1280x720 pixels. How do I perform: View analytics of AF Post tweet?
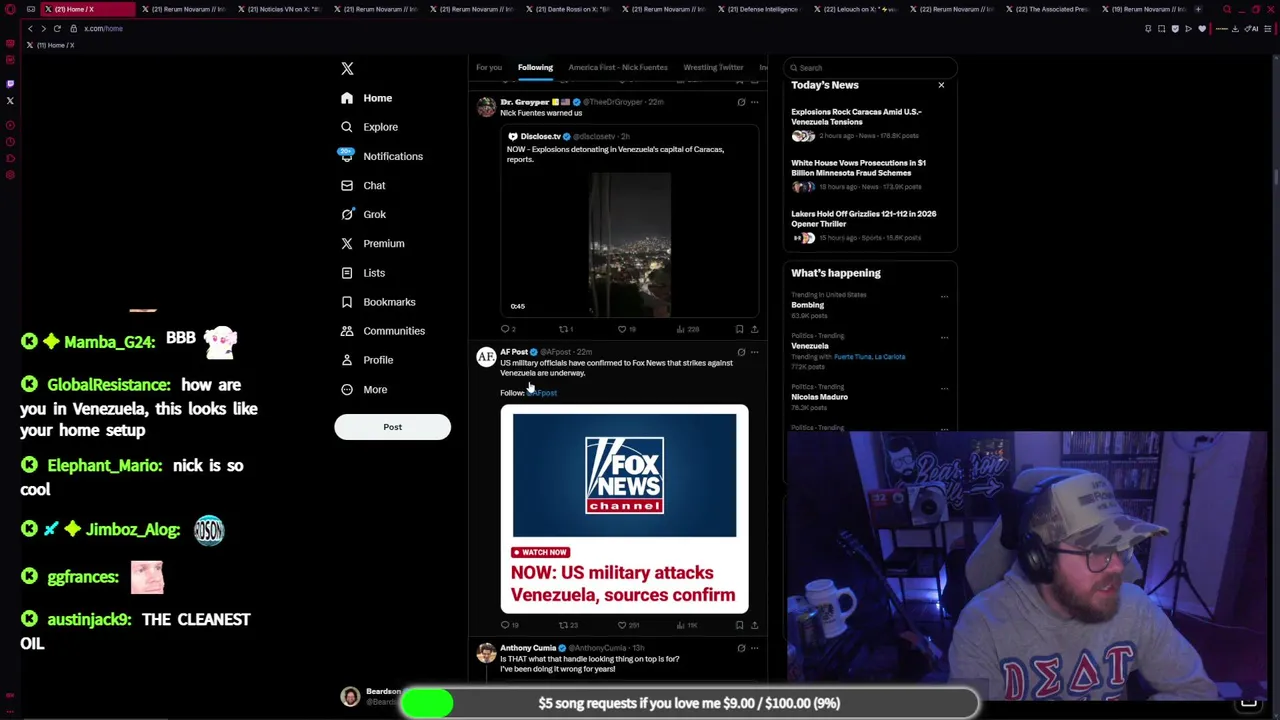(688, 625)
